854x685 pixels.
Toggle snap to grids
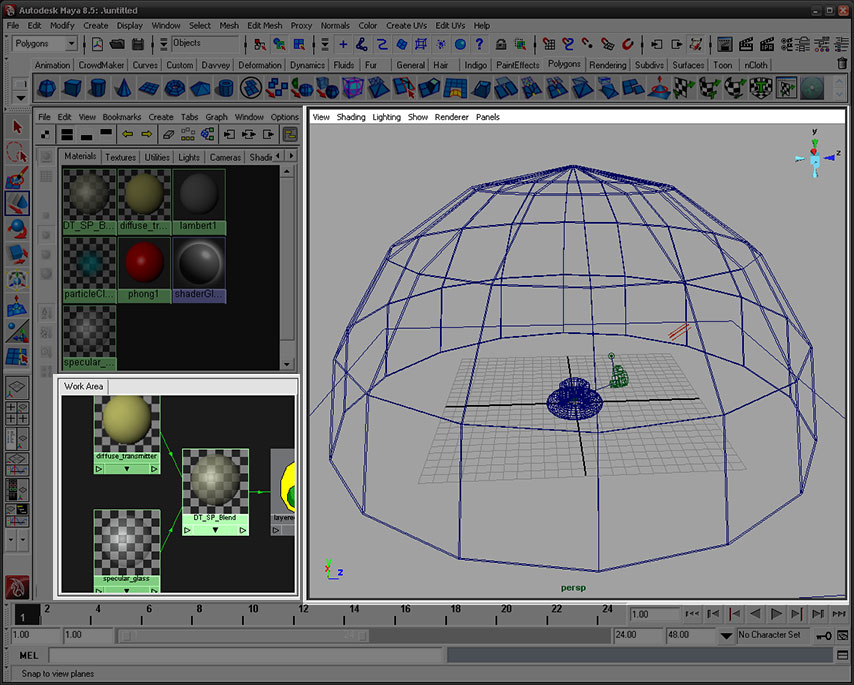point(548,44)
